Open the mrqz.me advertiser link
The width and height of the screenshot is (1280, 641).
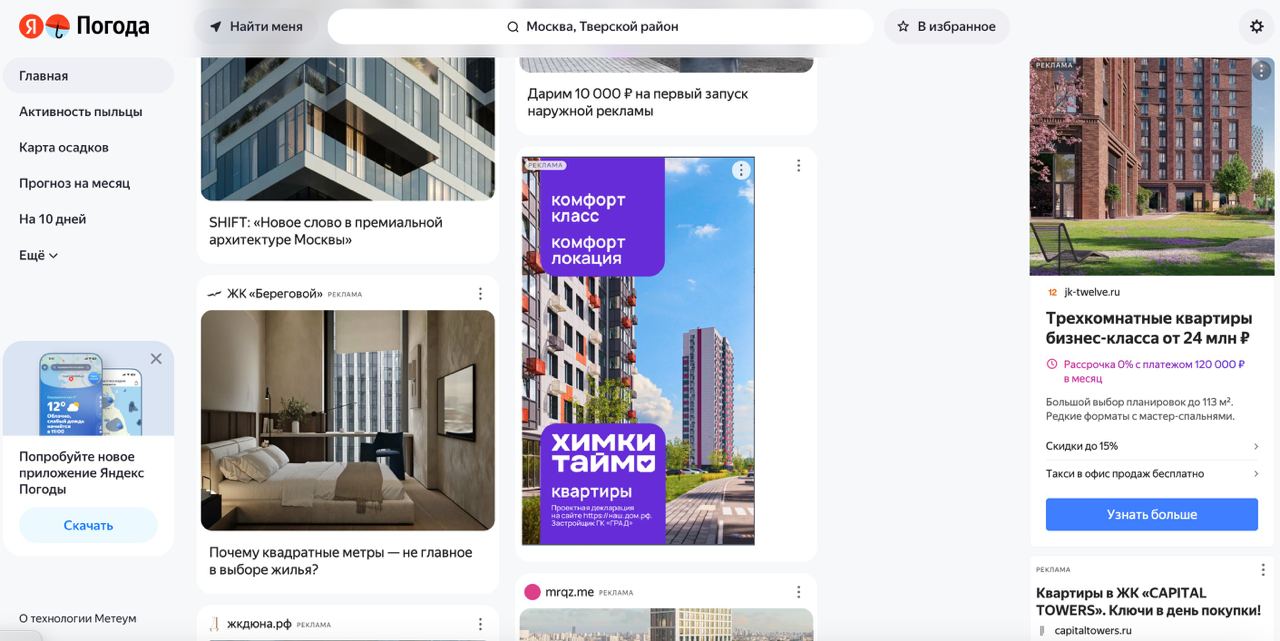pyautogui.click(x=569, y=592)
